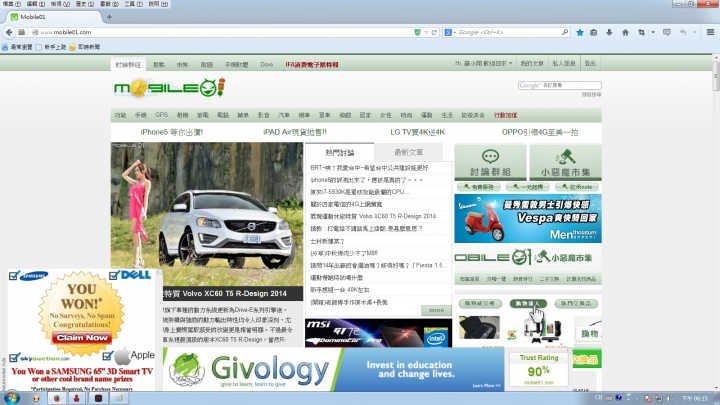This screenshot has height=405, width=720.
Task: Open the 我的文章 link
Action: [532, 63]
